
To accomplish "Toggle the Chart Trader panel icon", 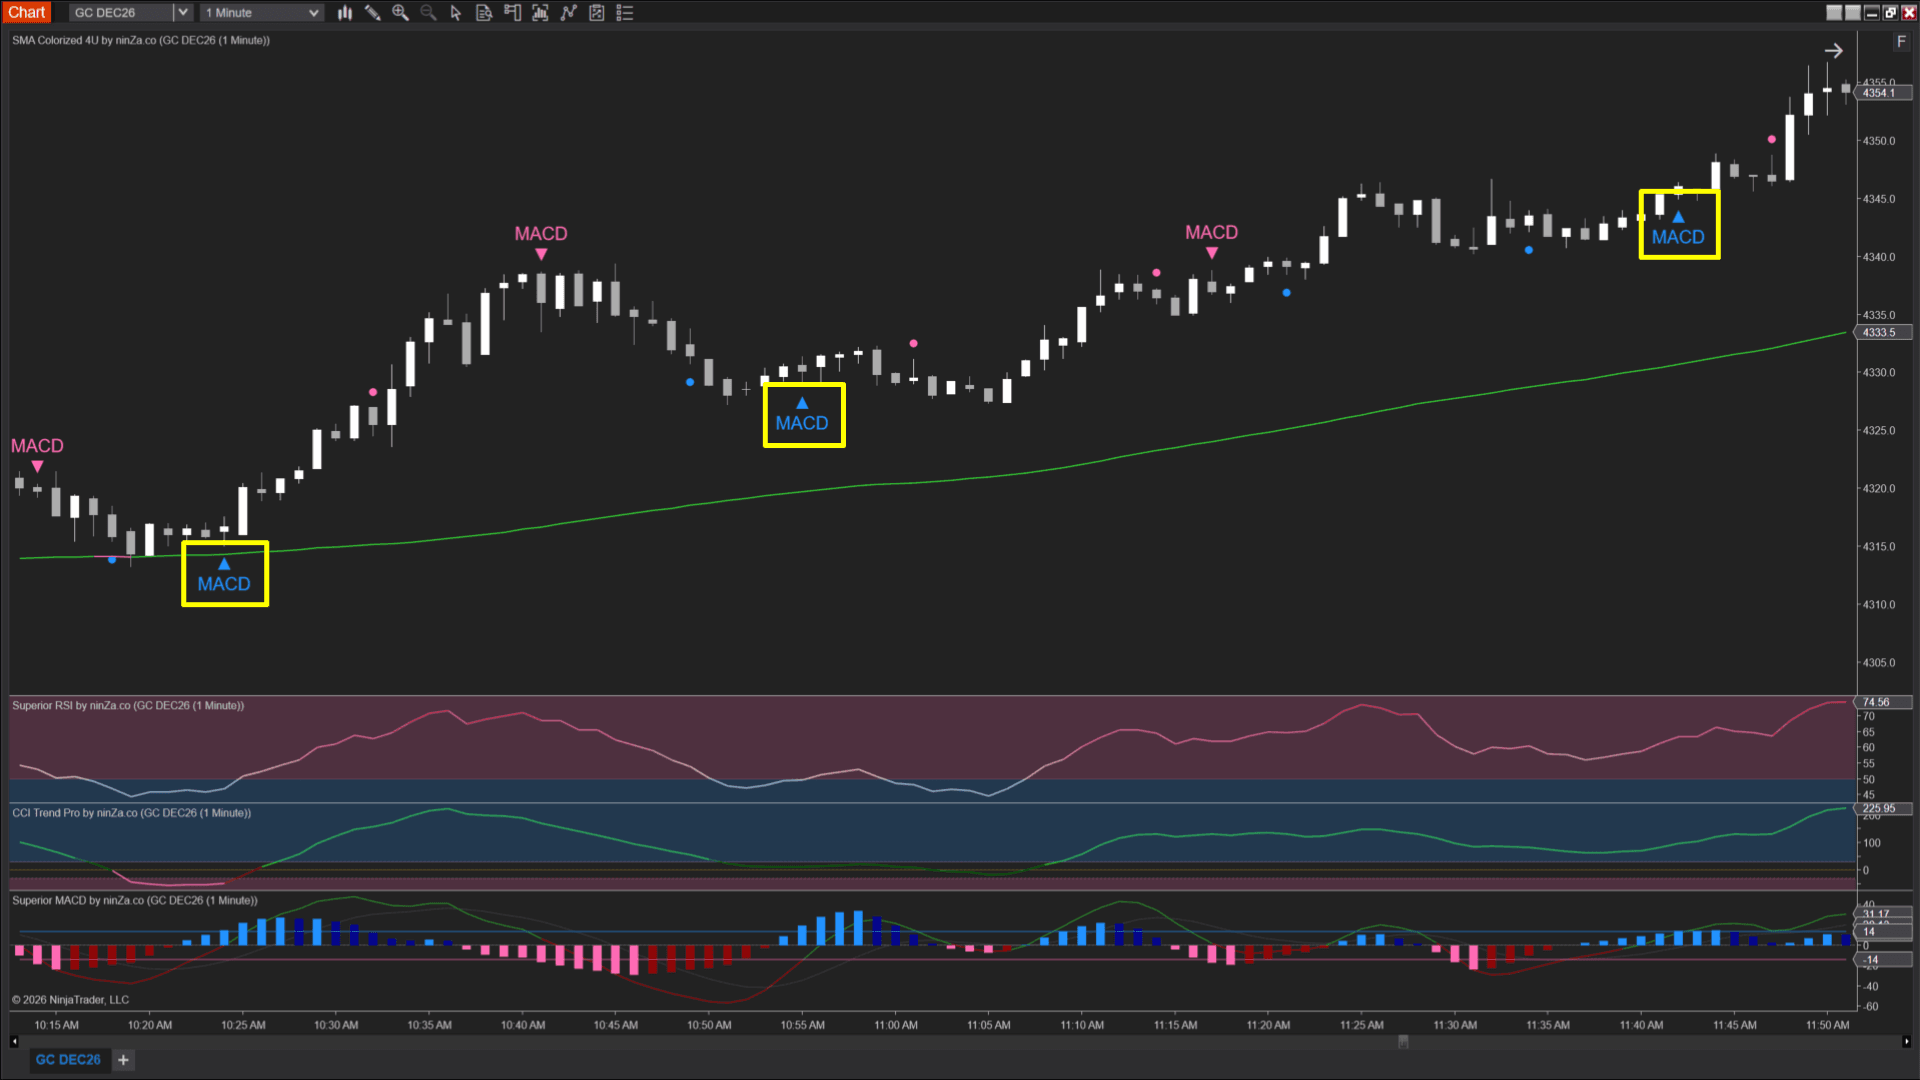I will [x=512, y=13].
